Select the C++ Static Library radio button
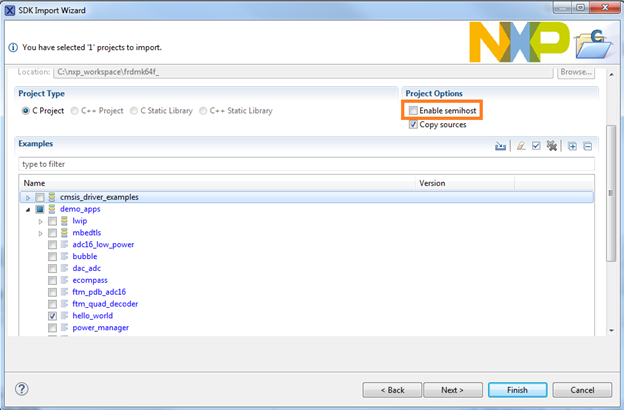 tap(203, 111)
